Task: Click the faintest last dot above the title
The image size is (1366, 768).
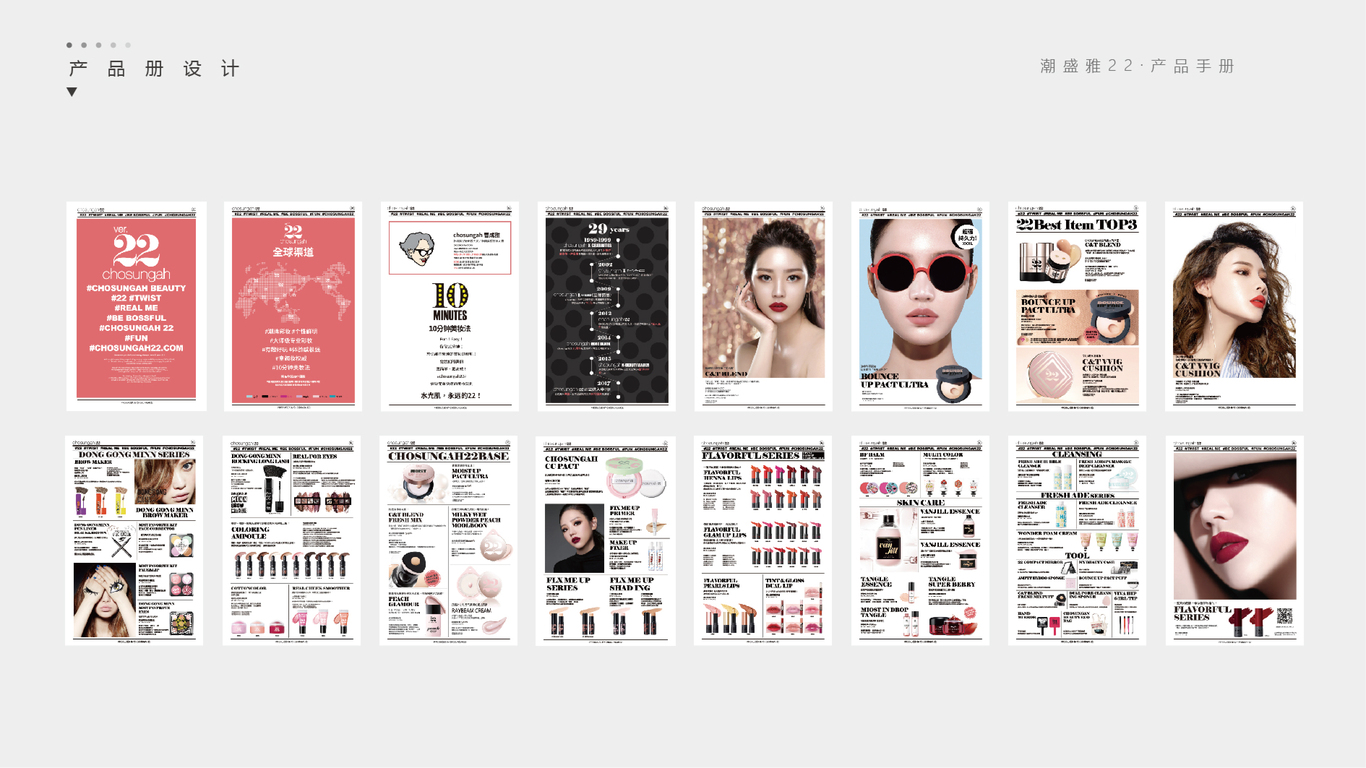Action: tap(128, 45)
